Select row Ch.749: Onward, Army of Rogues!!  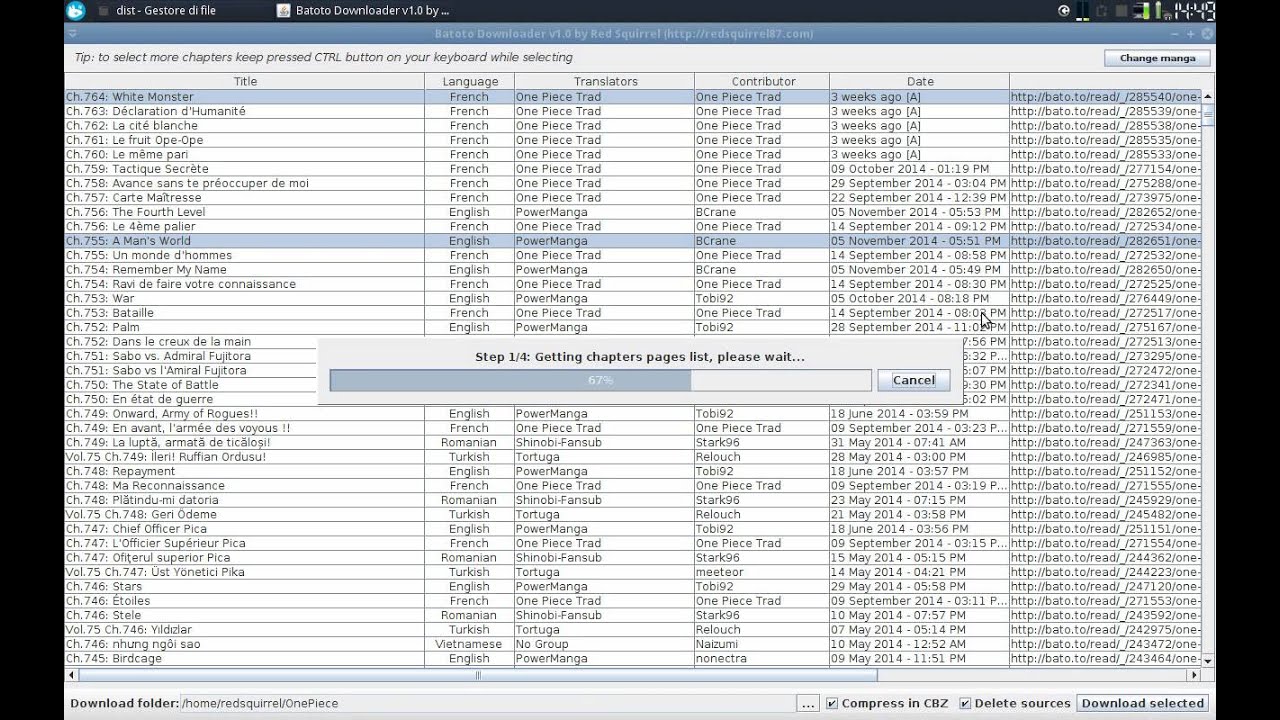633,414
